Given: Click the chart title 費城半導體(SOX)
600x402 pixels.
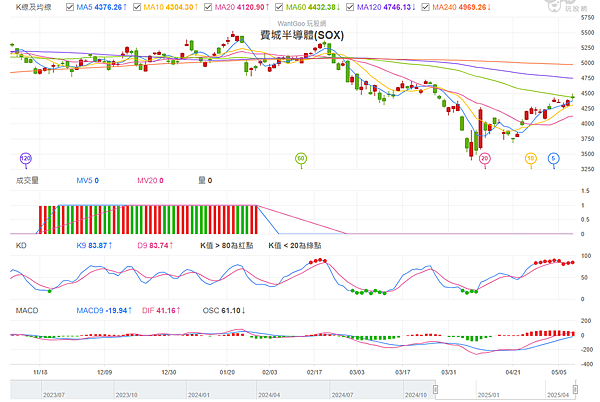Looking at the screenshot, I should tap(302, 35).
